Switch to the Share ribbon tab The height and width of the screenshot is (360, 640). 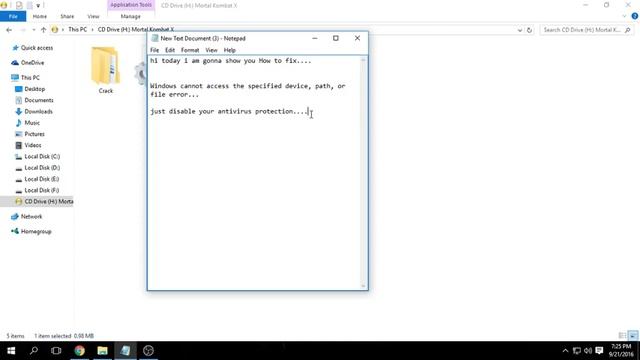[67, 16]
